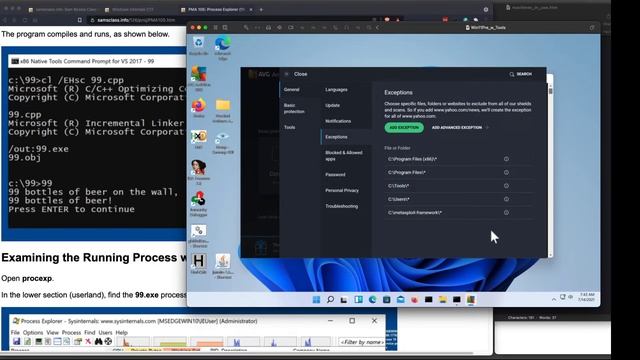Open the Update settings section
The image size is (640, 360).
pyautogui.click(x=332, y=105)
